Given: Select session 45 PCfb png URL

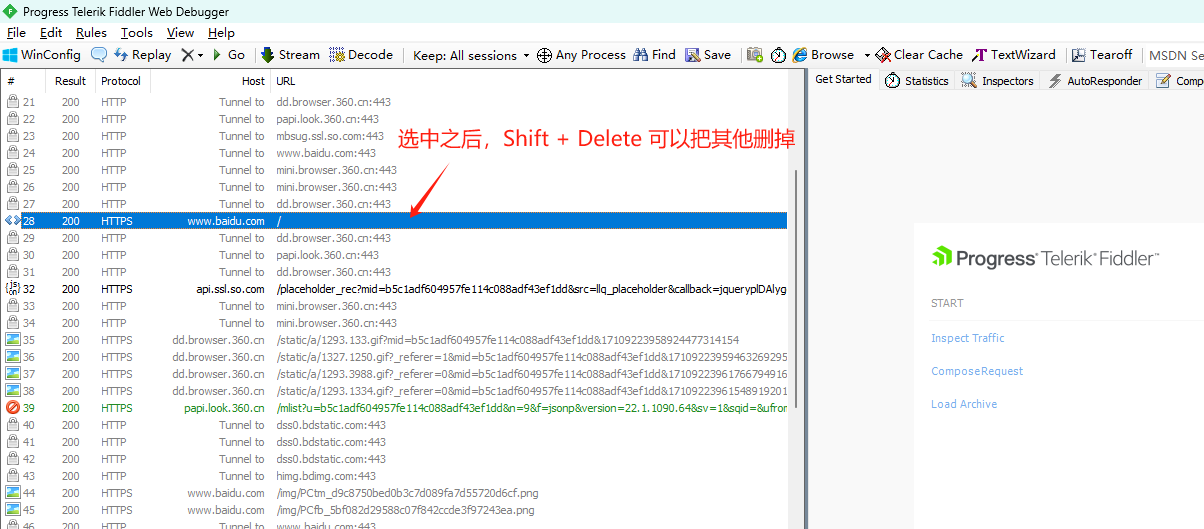Looking at the screenshot, I should (x=407, y=510).
